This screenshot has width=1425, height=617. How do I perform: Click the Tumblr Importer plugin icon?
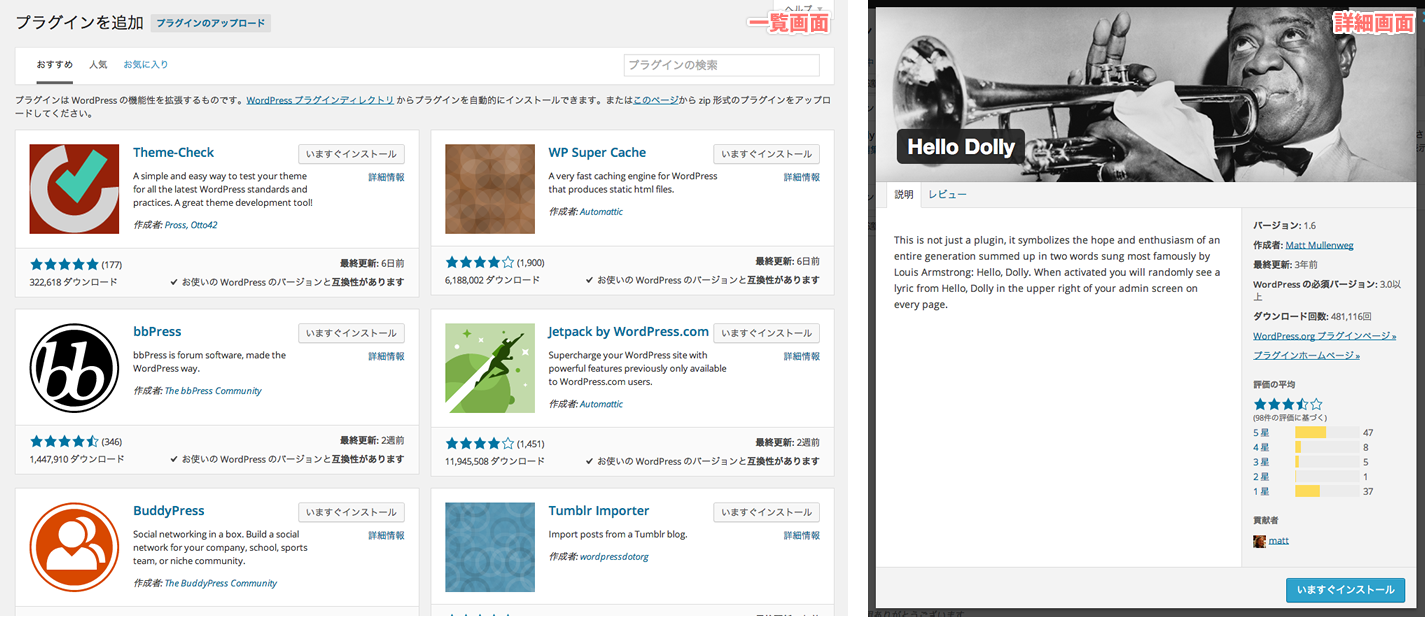[x=490, y=547]
